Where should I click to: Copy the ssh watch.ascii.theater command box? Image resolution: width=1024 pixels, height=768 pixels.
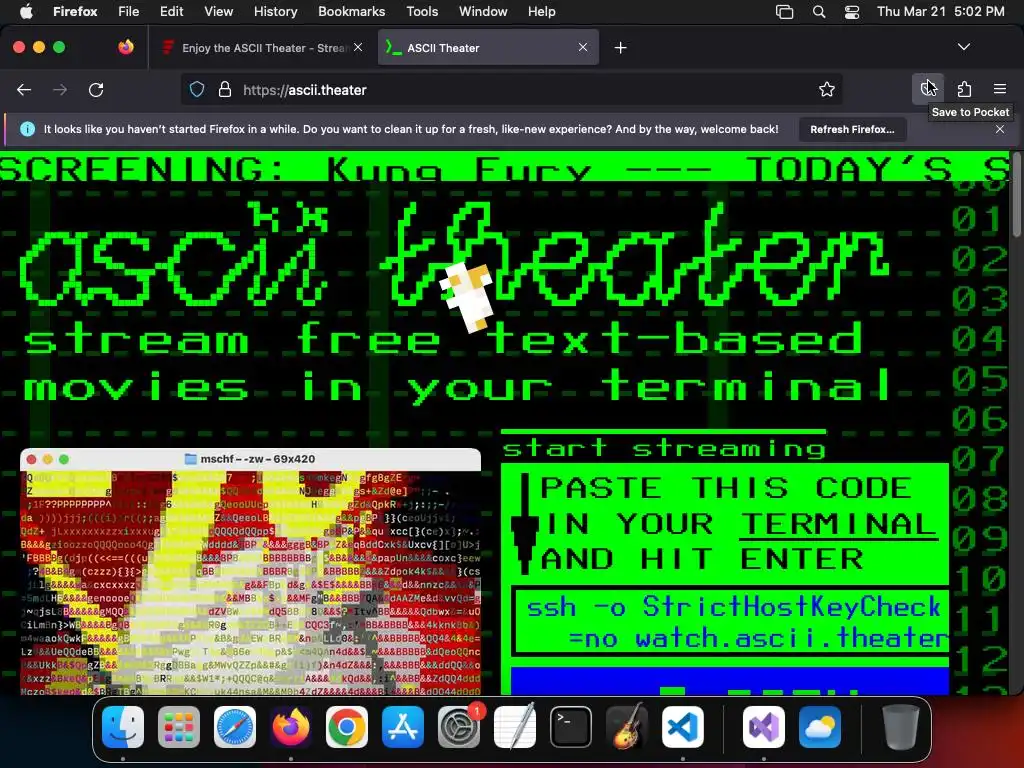point(731,622)
